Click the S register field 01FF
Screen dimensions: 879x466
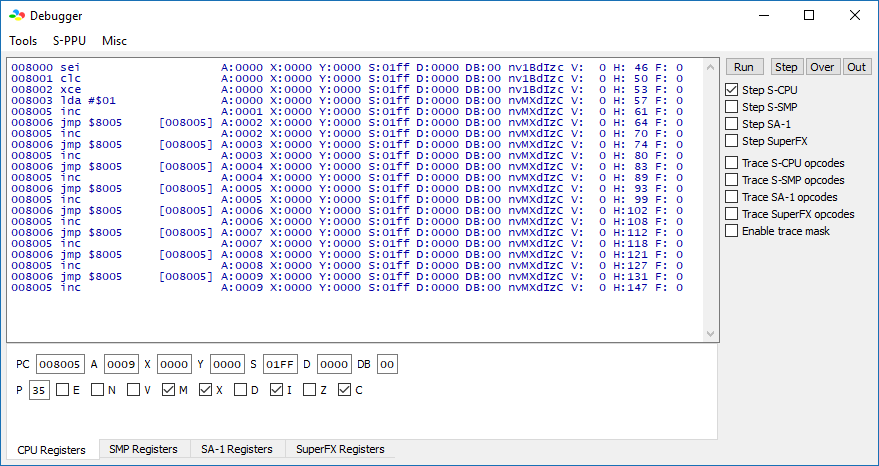click(280, 365)
